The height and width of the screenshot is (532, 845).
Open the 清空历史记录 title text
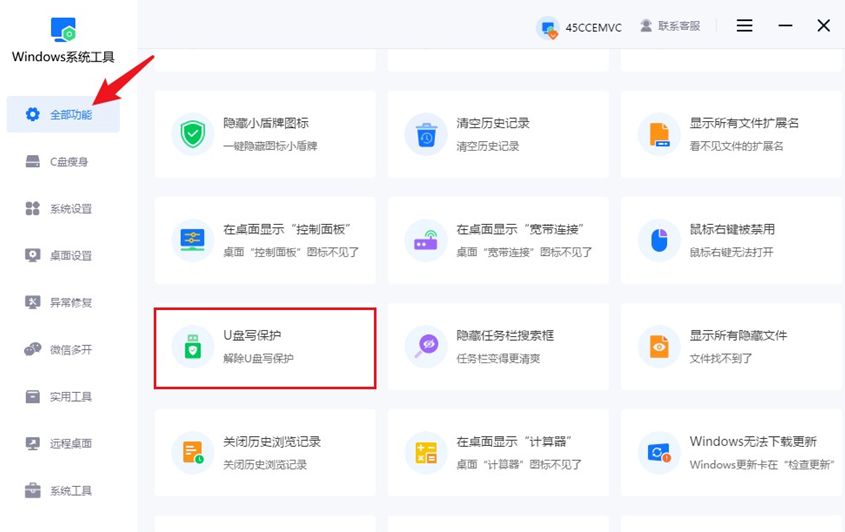click(x=493, y=123)
